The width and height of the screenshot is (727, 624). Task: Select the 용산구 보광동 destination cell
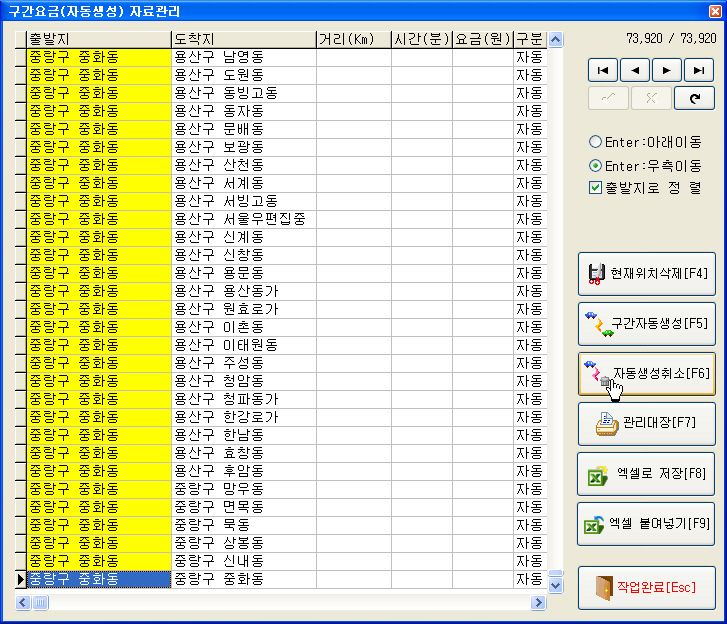point(244,147)
